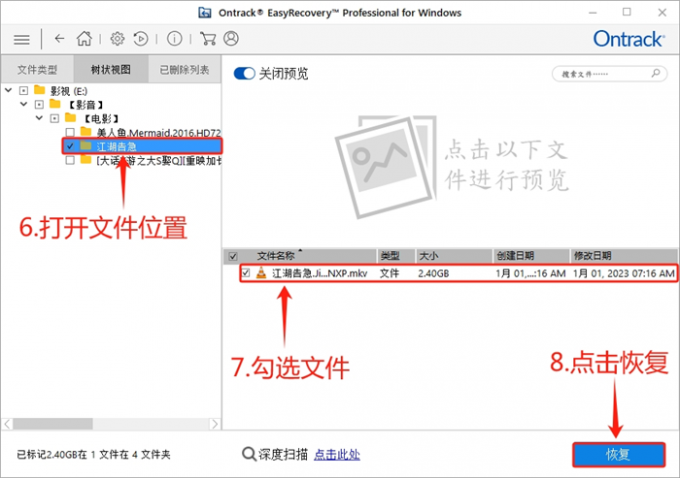Toggle the 【影音】 folder checkbox

39,105
